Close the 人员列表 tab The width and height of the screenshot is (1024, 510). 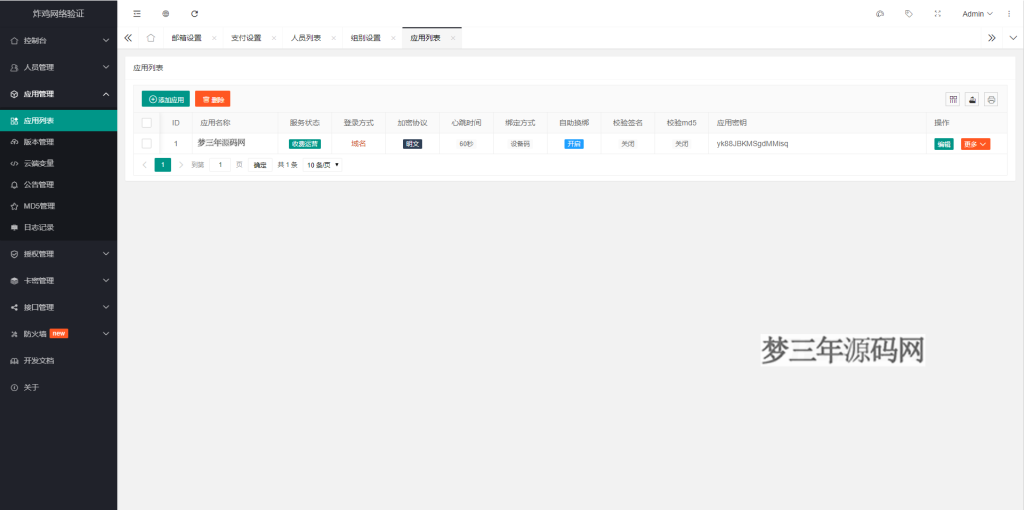pyautogui.click(x=333, y=38)
